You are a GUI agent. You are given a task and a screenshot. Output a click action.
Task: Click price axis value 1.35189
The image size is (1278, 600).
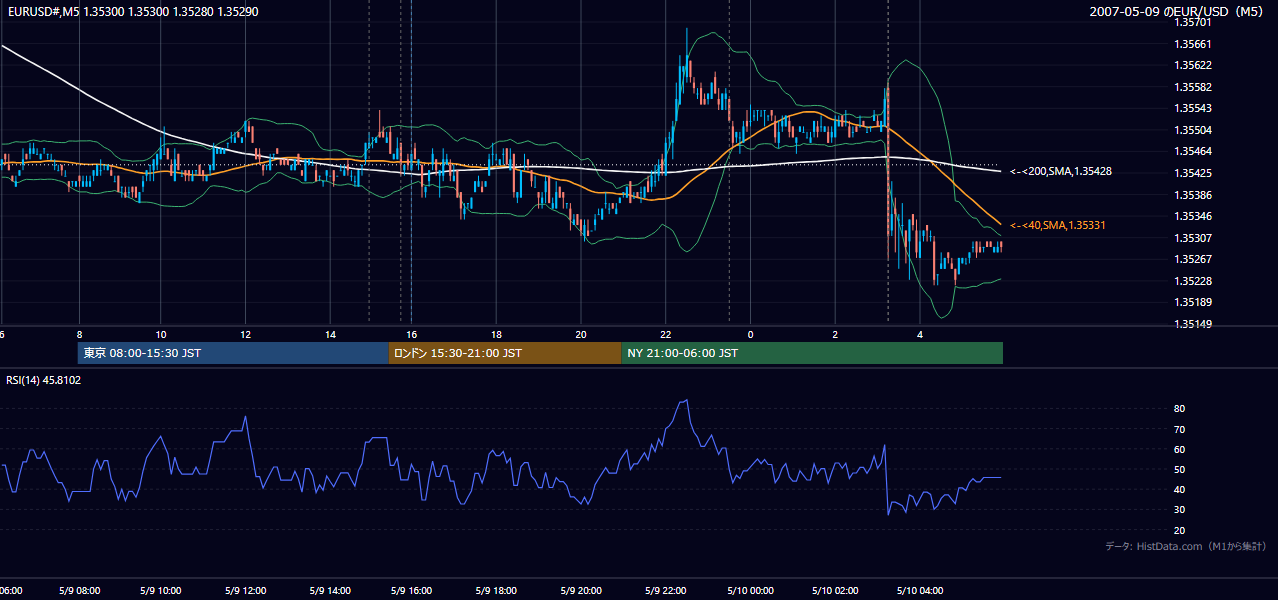tap(1194, 302)
